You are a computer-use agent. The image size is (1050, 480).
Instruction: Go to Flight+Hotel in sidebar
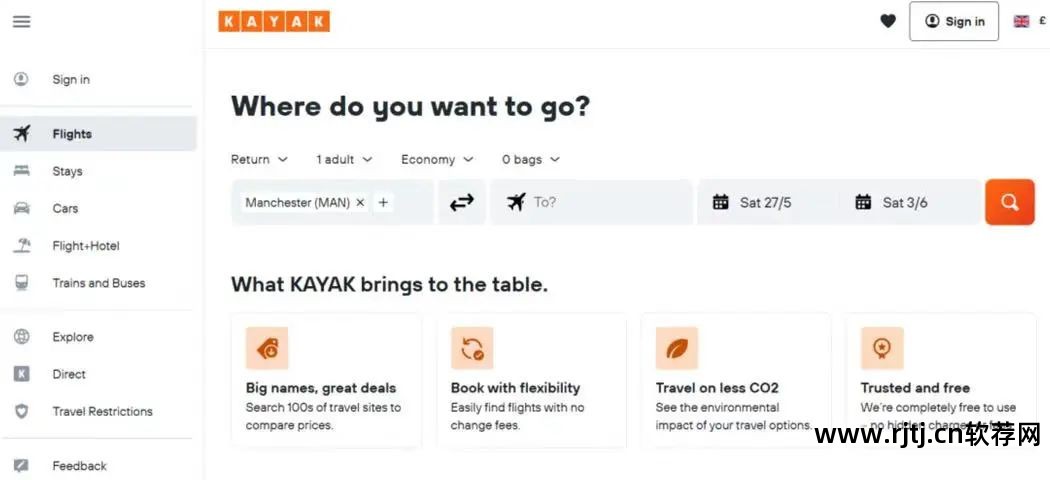[85, 246]
